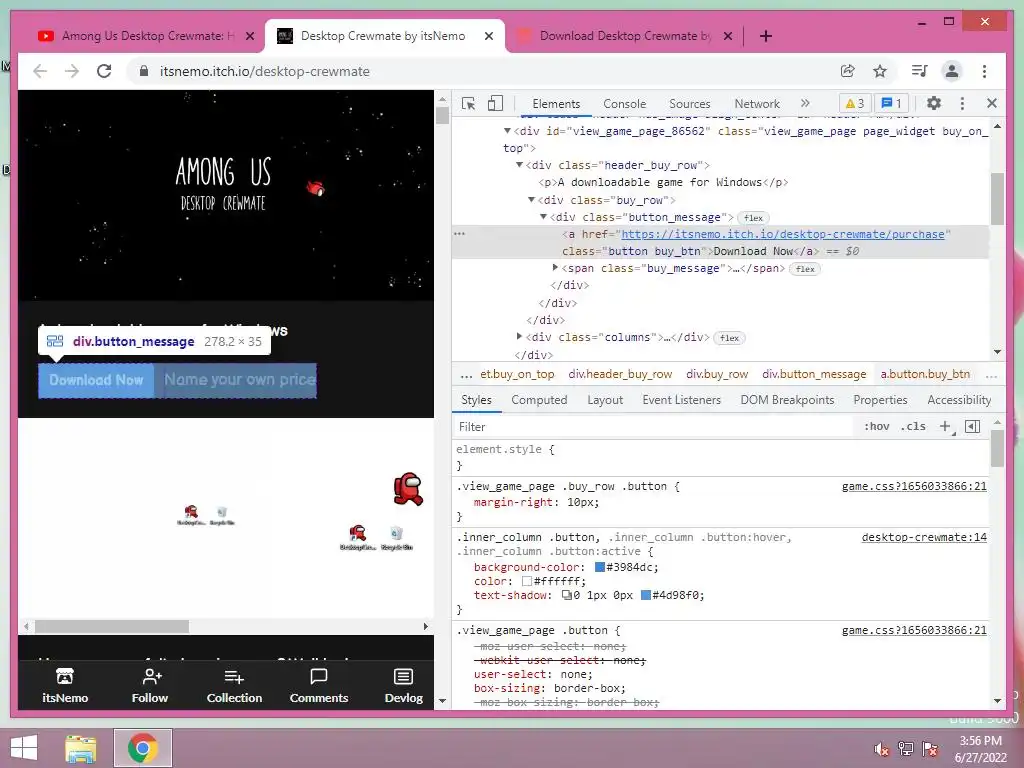Open Comments icon in bottom bar
The height and width of the screenshot is (768, 1024).
click(319, 685)
